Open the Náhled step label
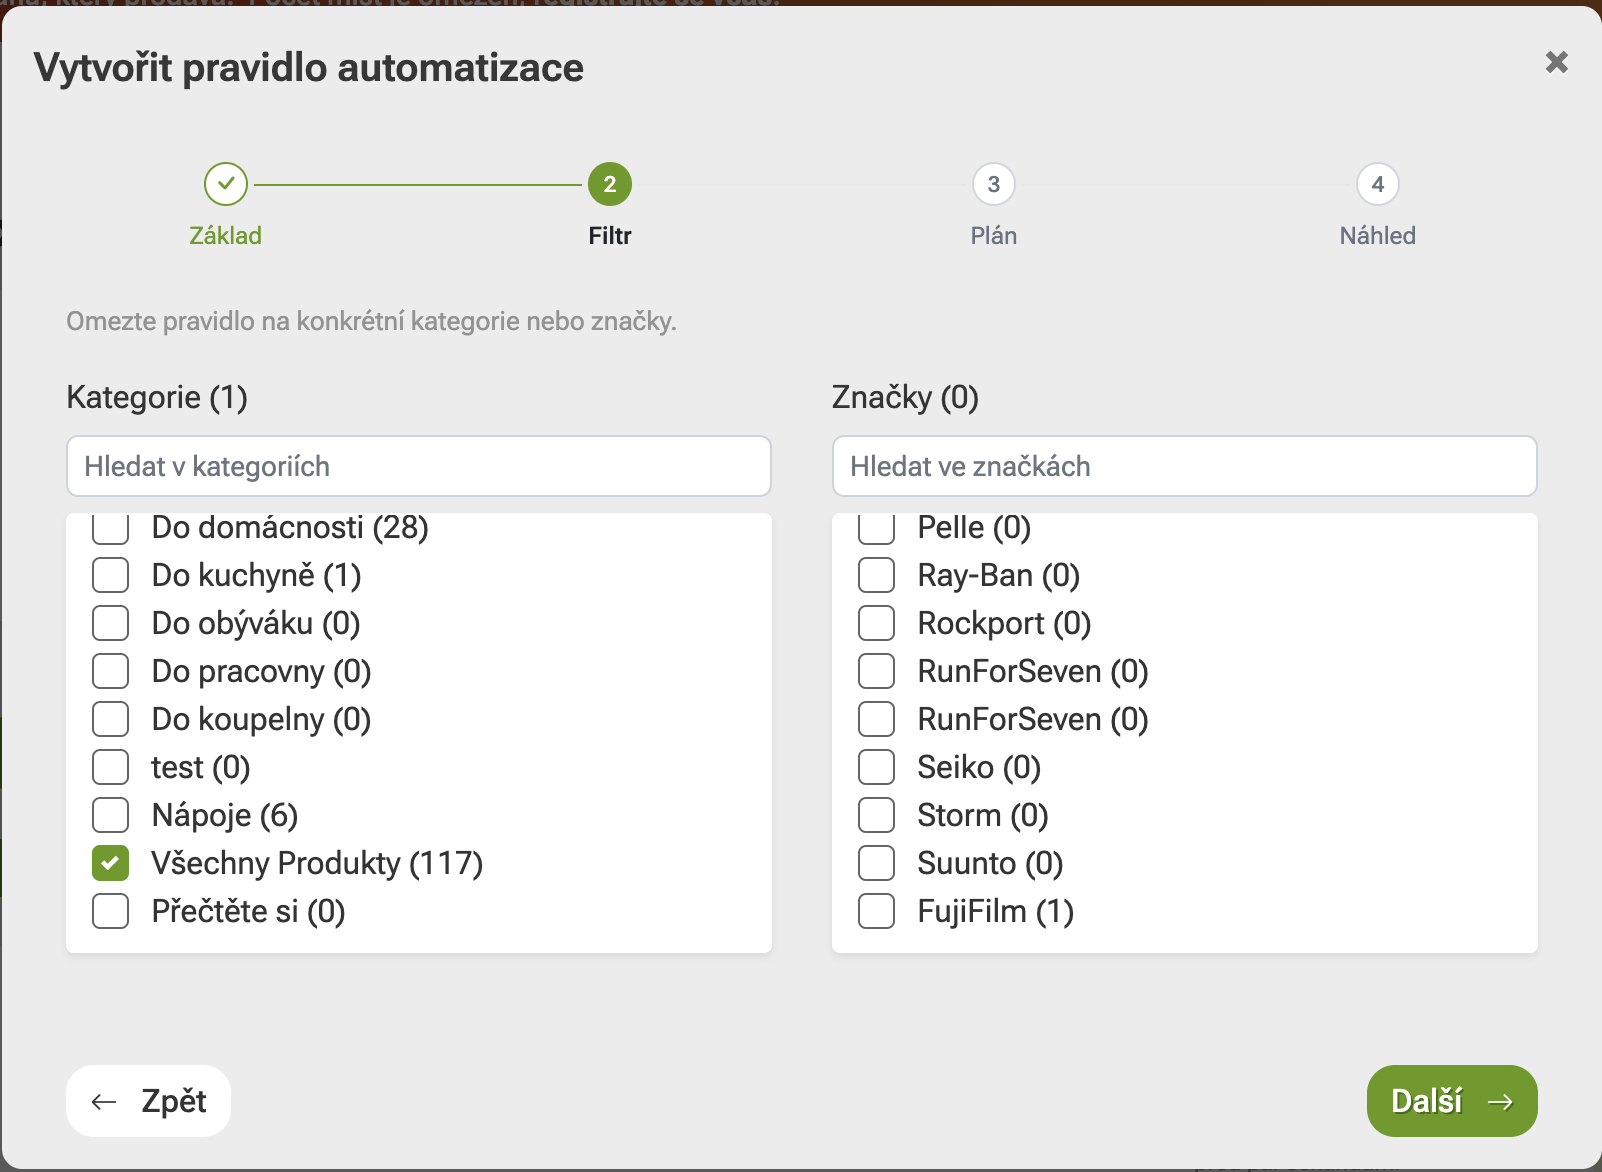Screen dimensions: 1602x1172 1378,236
